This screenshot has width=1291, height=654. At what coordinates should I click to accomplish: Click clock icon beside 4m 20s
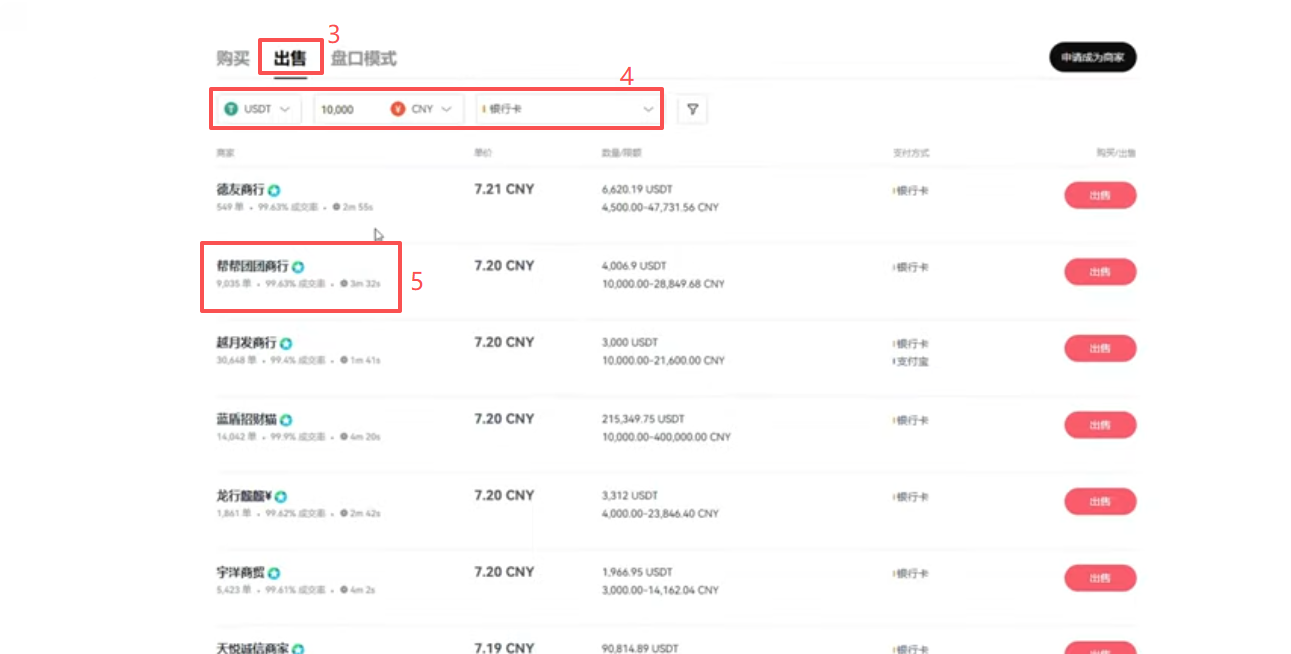tap(343, 437)
